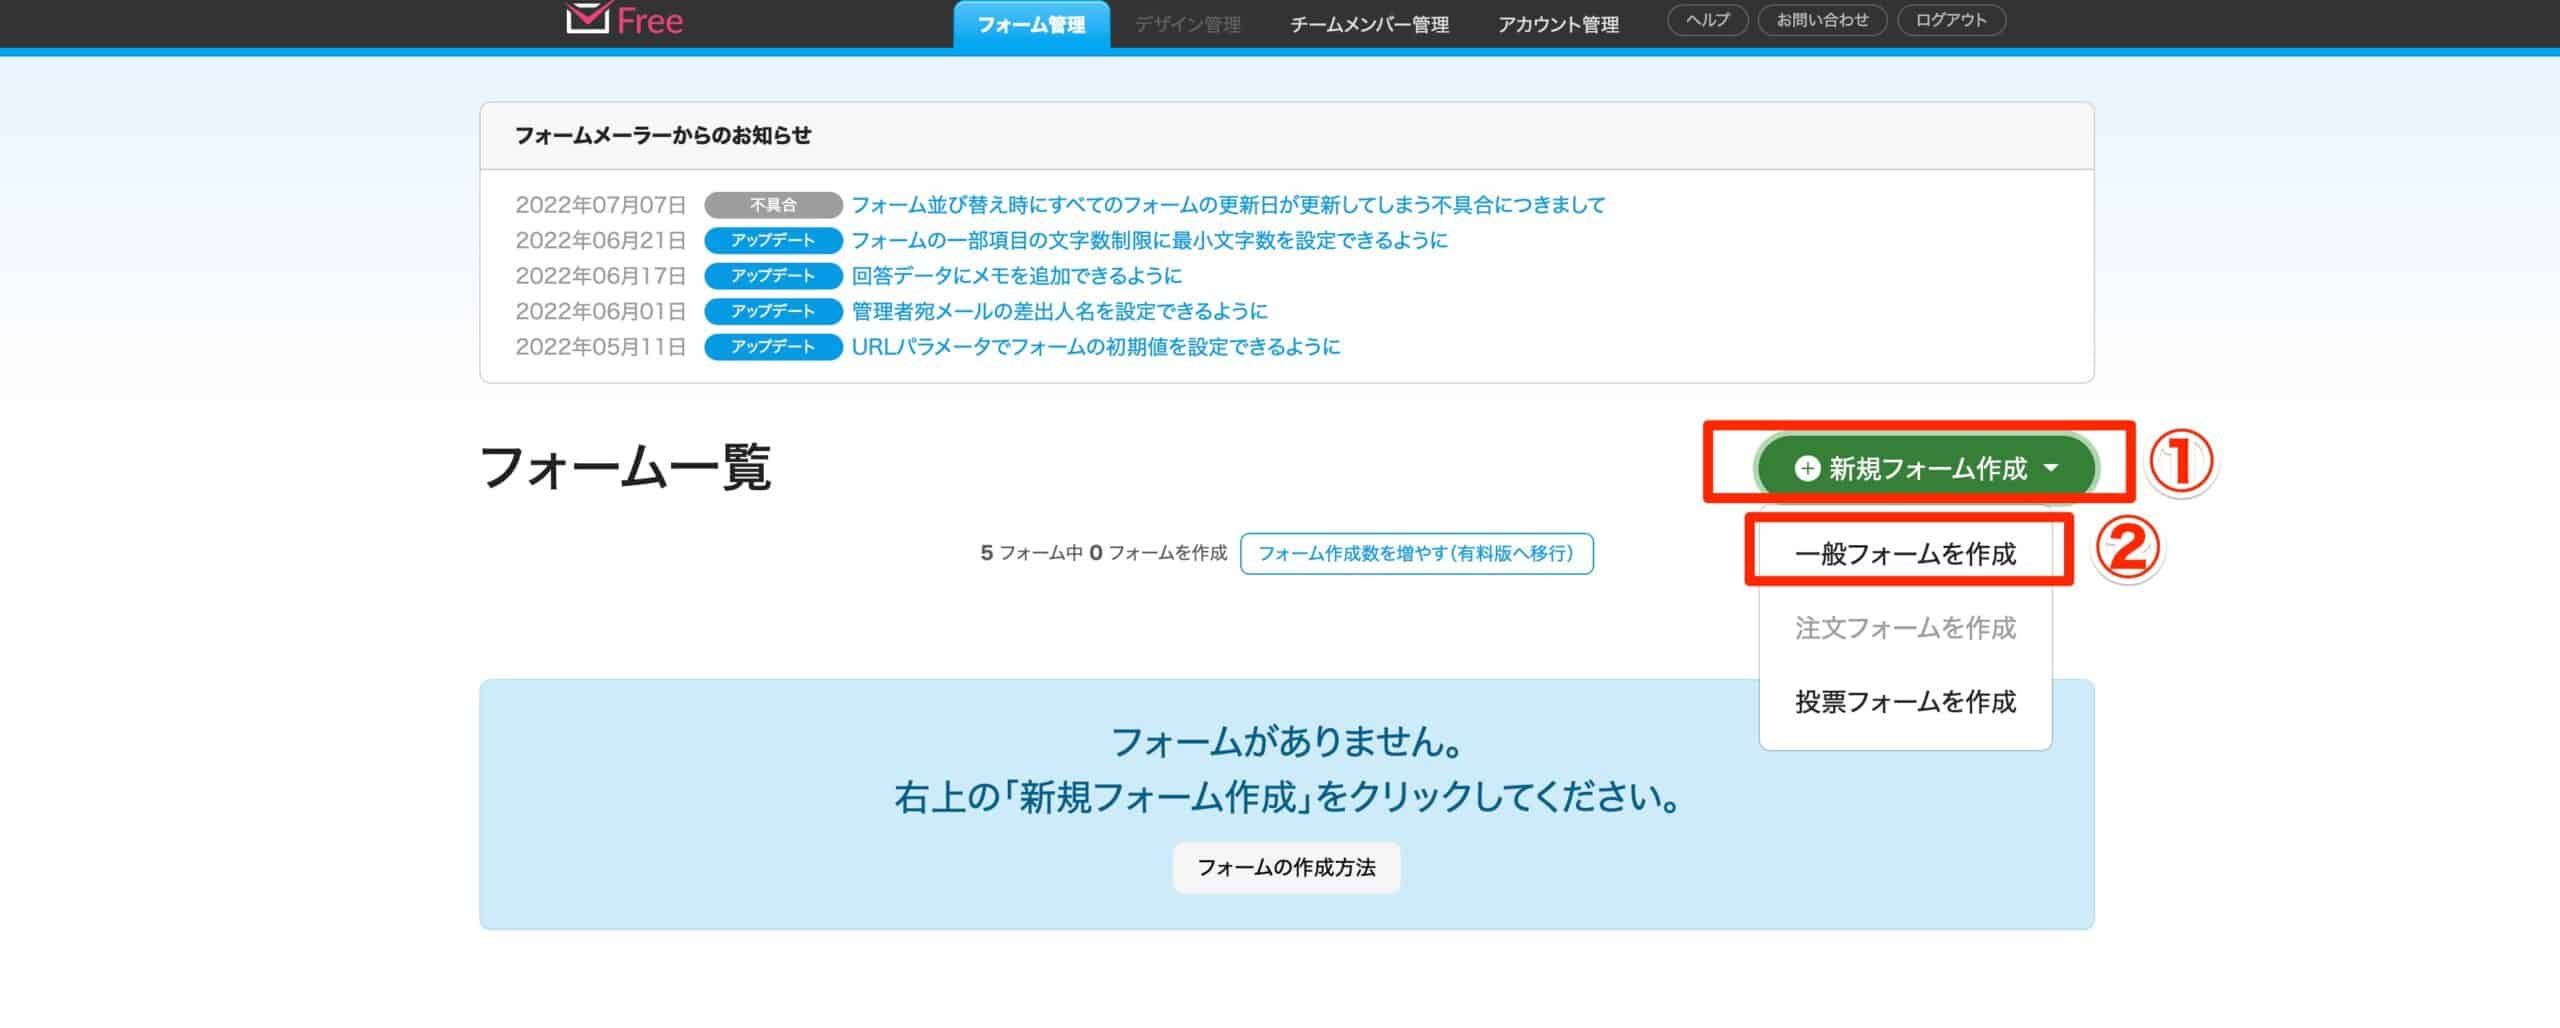Select 投票フォームを作成 from the dropdown menu
Viewport: 2560px width, 1028px height.
[x=1905, y=702]
